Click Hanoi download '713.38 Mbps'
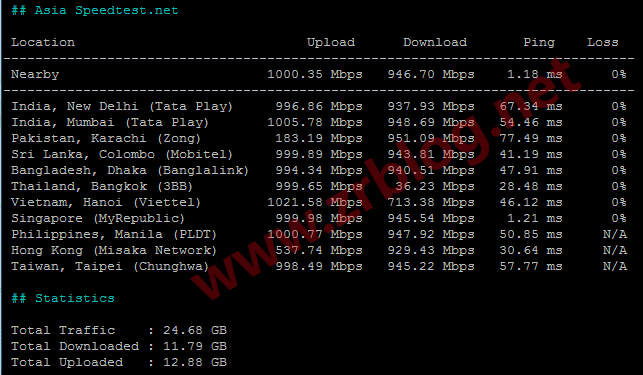 coord(431,202)
